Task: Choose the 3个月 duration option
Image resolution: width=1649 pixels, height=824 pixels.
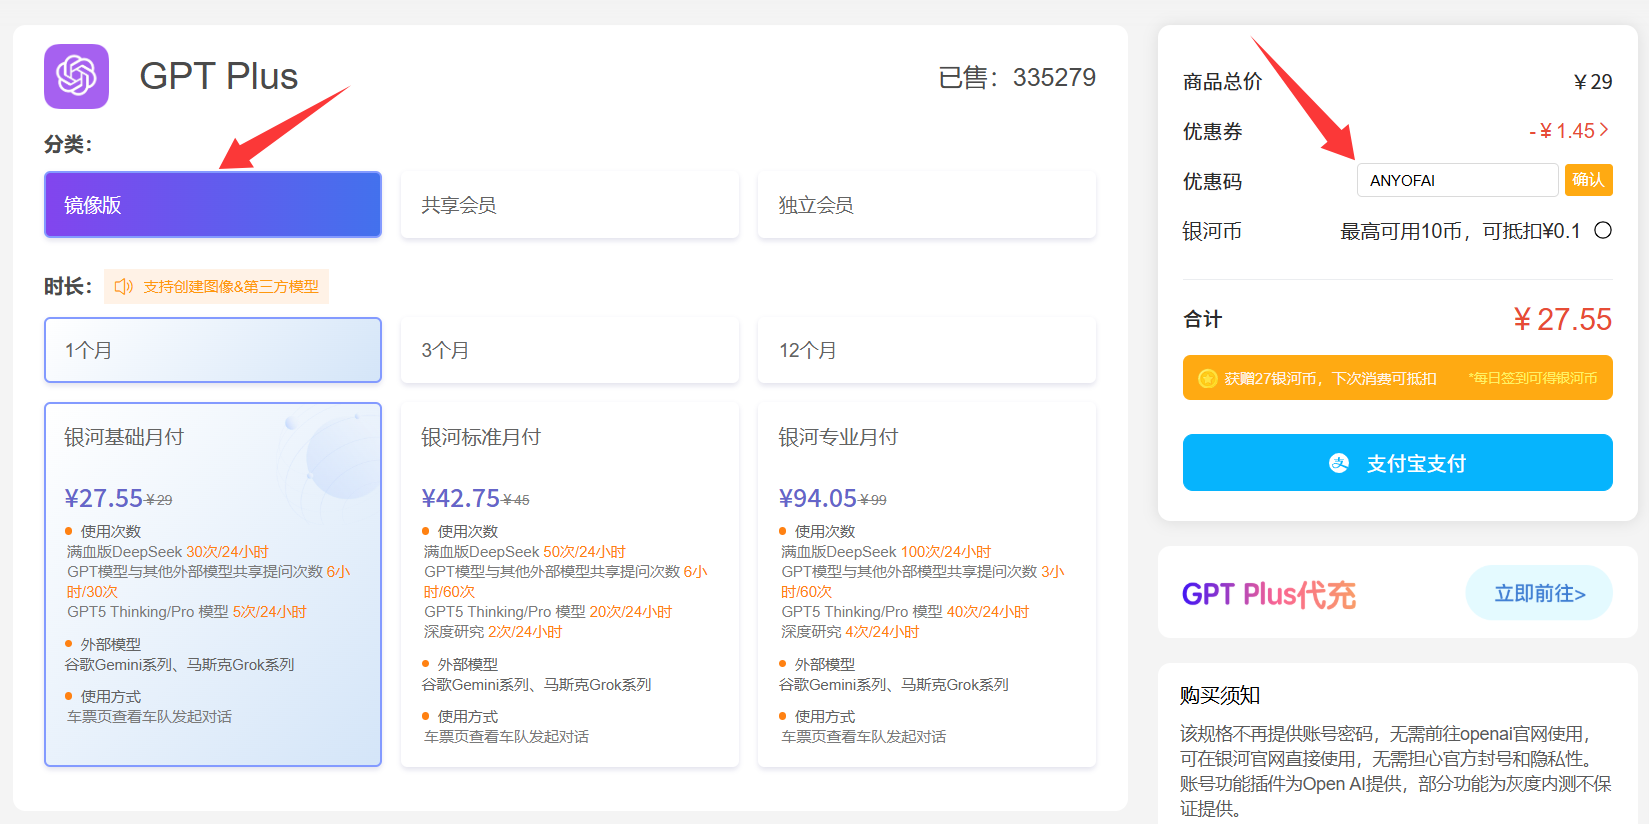Action: (x=570, y=350)
